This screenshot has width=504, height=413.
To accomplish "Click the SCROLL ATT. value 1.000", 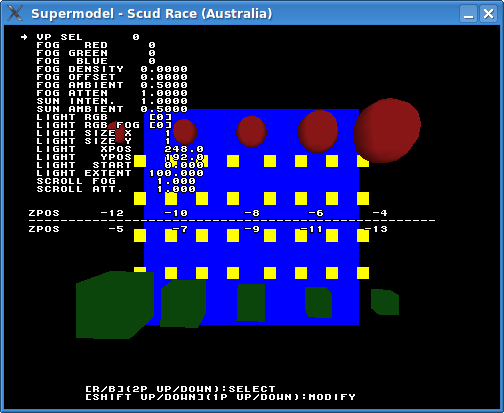I will point(176,189).
